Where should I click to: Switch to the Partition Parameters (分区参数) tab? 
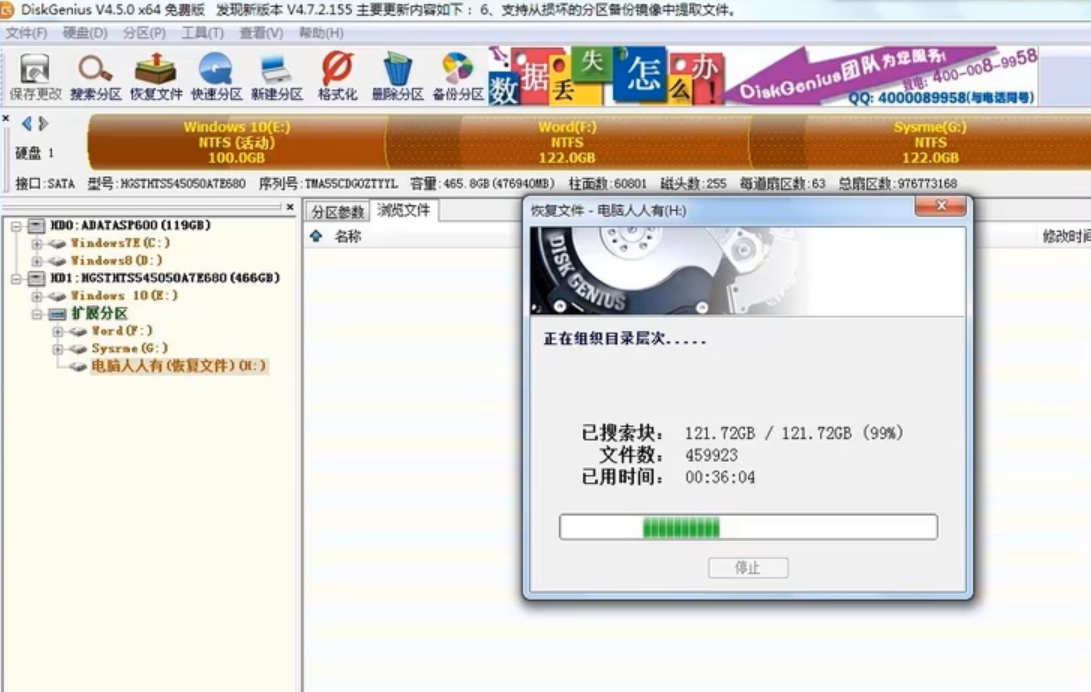click(337, 212)
